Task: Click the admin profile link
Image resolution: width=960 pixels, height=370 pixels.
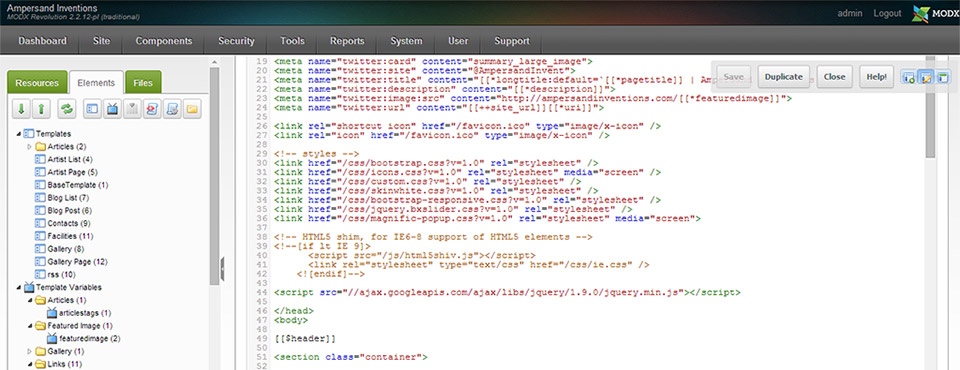Action: coord(850,13)
